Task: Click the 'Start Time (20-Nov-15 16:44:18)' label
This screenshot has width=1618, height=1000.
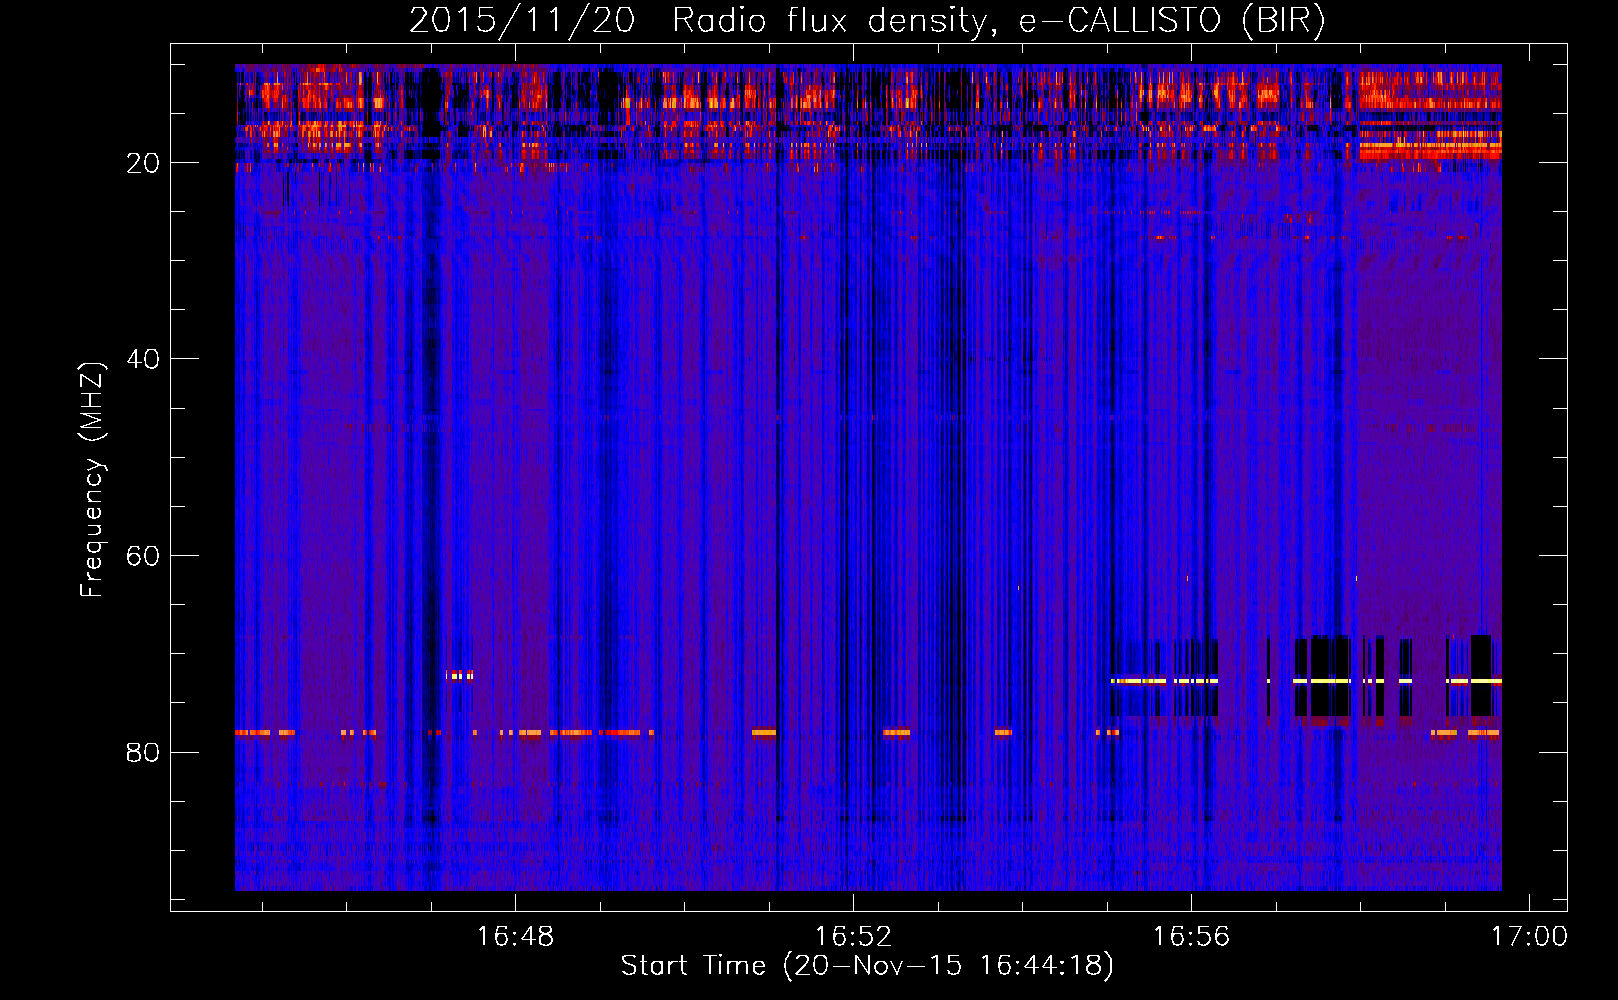Action: click(867, 966)
